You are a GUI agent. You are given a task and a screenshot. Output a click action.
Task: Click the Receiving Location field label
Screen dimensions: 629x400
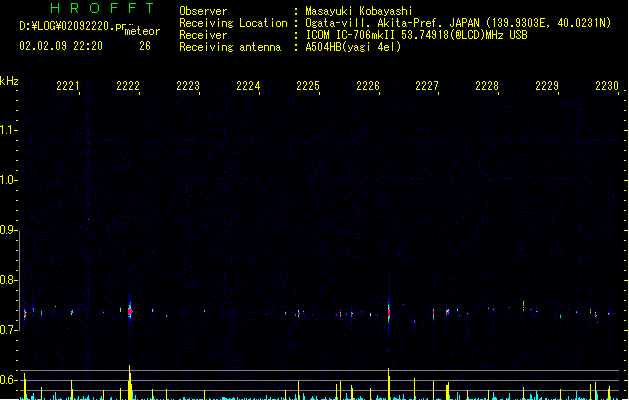click(x=233, y=23)
